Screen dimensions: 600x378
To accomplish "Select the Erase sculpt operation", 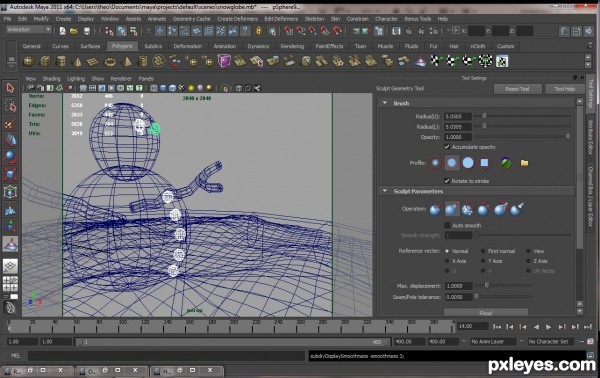I will tap(517, 210).
